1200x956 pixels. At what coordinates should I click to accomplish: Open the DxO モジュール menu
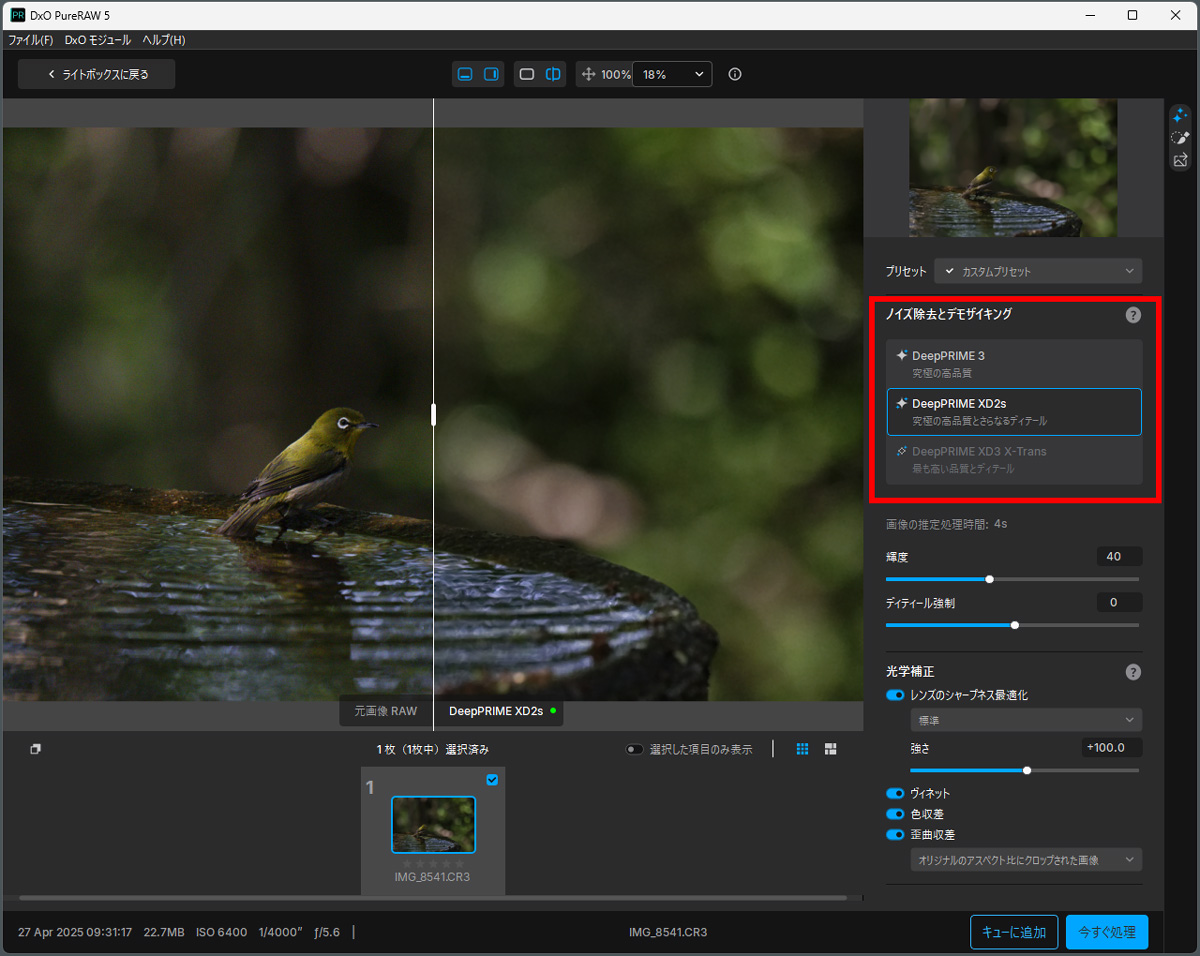[97, 40]
